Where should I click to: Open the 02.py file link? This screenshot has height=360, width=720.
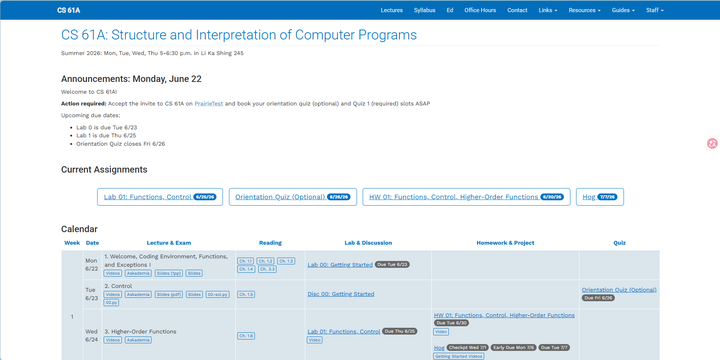[112, 303]
